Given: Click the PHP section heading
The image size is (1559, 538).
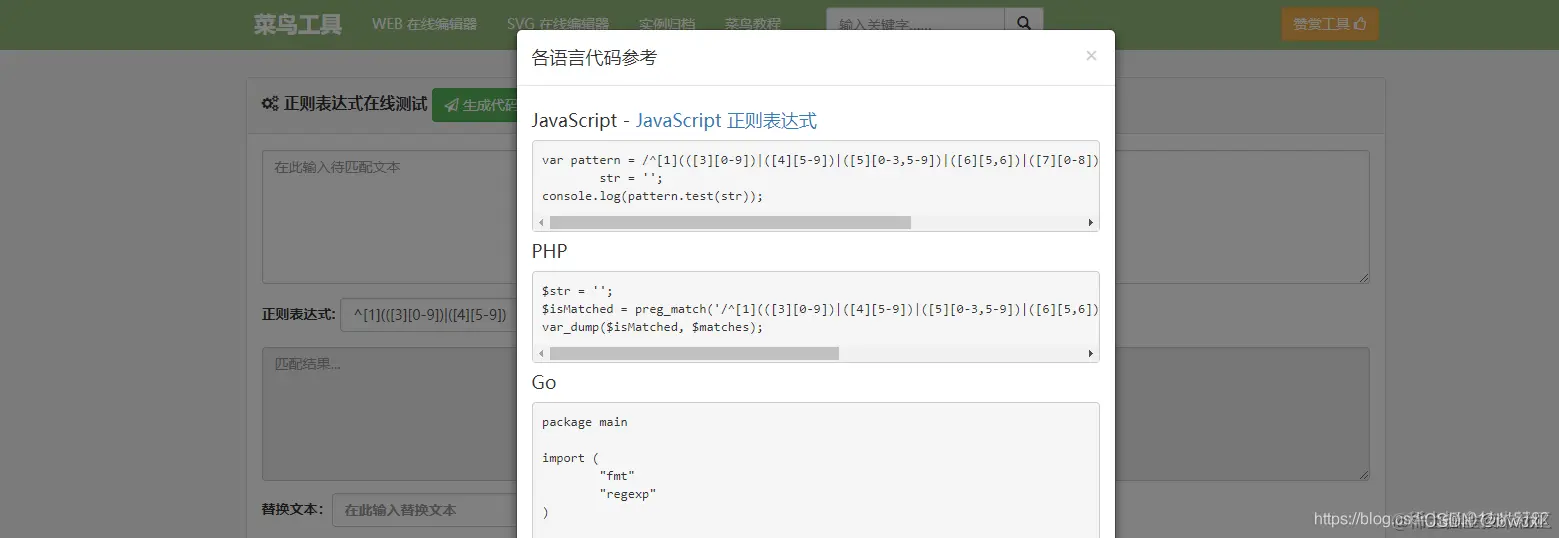Looking at the screenshot, I should pyautogui.click(x=549, y=251).
